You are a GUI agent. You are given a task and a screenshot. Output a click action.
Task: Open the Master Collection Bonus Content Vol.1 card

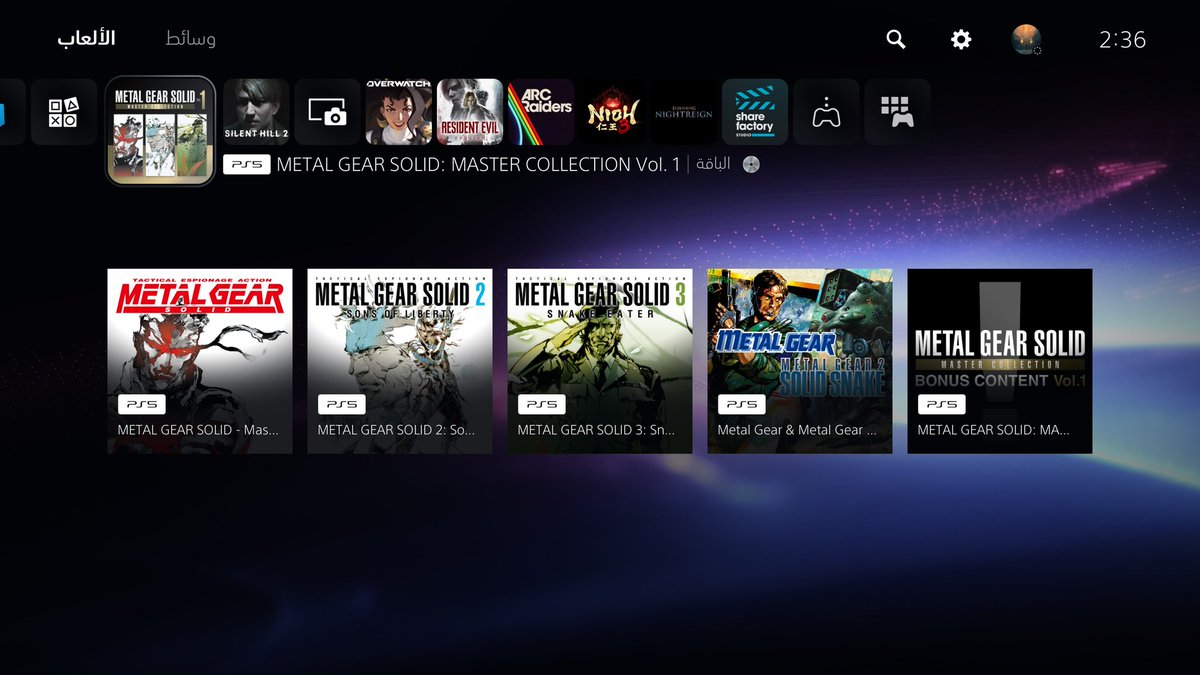click(1000, 361)
